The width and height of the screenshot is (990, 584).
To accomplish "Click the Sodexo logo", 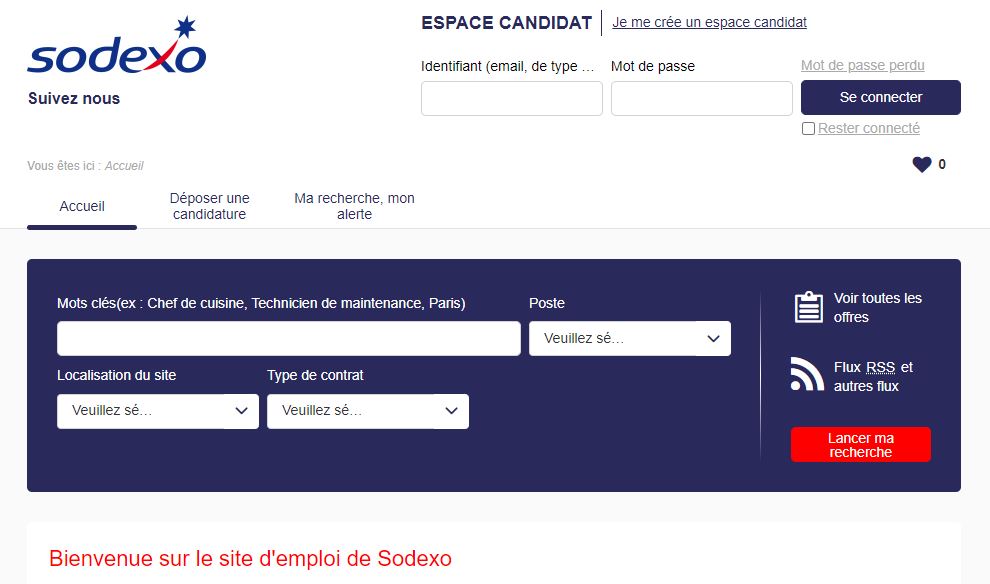I will 117,45.
